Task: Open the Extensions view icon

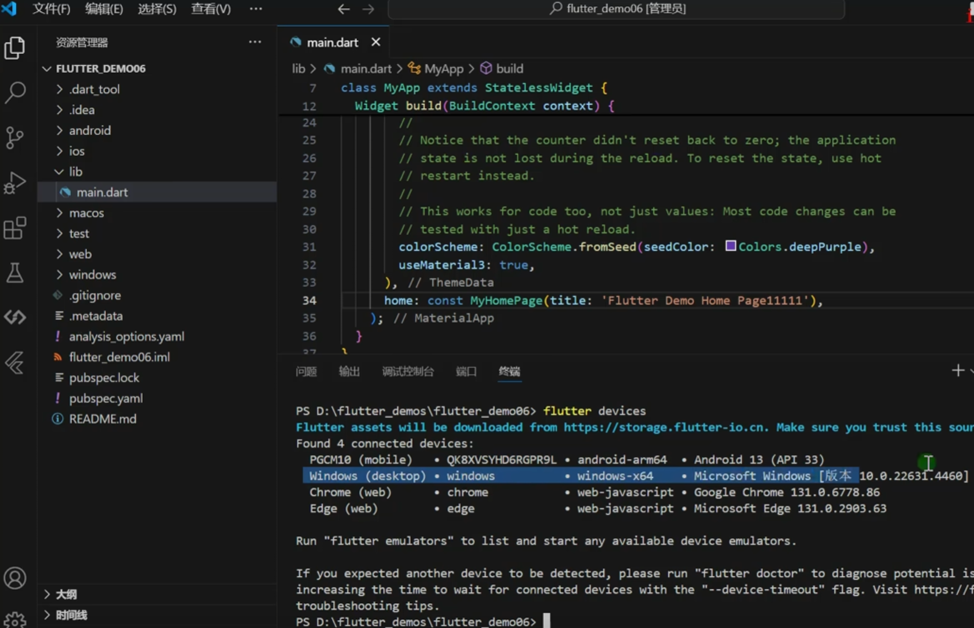Action: pos(15,228)
